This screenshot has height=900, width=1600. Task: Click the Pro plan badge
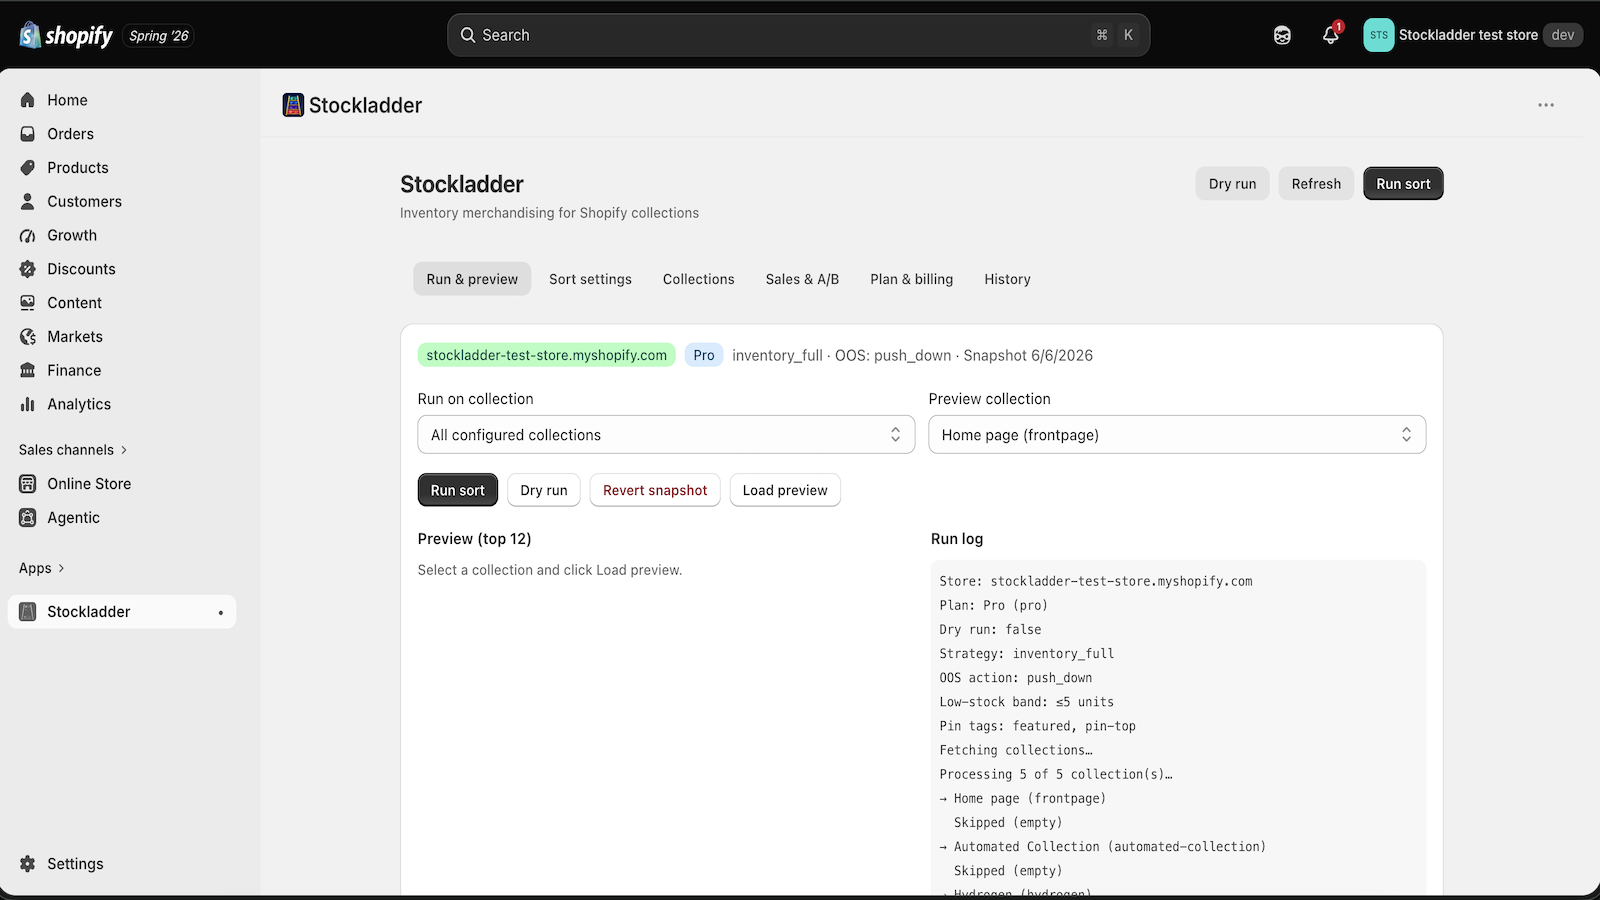point(704,355)
